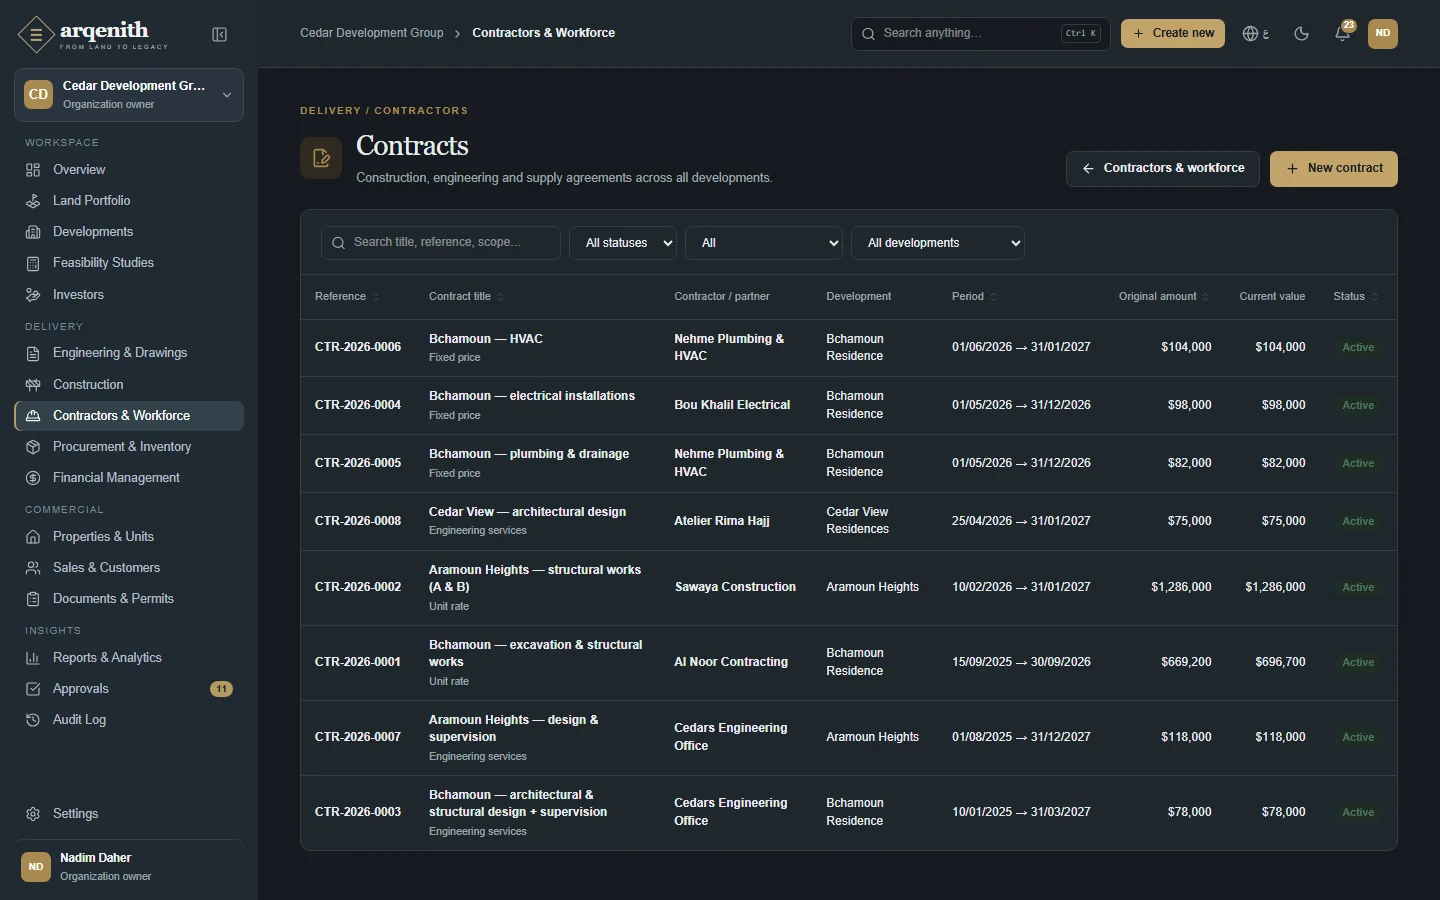Screen dimensions: 1440x900
Task: Click the contracts search title field
Action: (441, 243)
